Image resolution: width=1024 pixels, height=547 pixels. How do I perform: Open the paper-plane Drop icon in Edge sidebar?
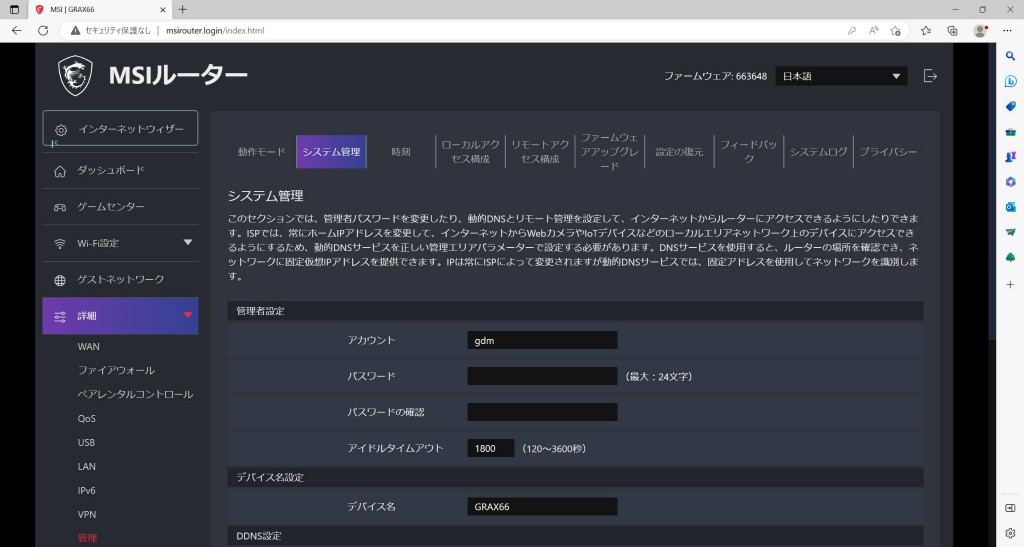pos(1010,232)
